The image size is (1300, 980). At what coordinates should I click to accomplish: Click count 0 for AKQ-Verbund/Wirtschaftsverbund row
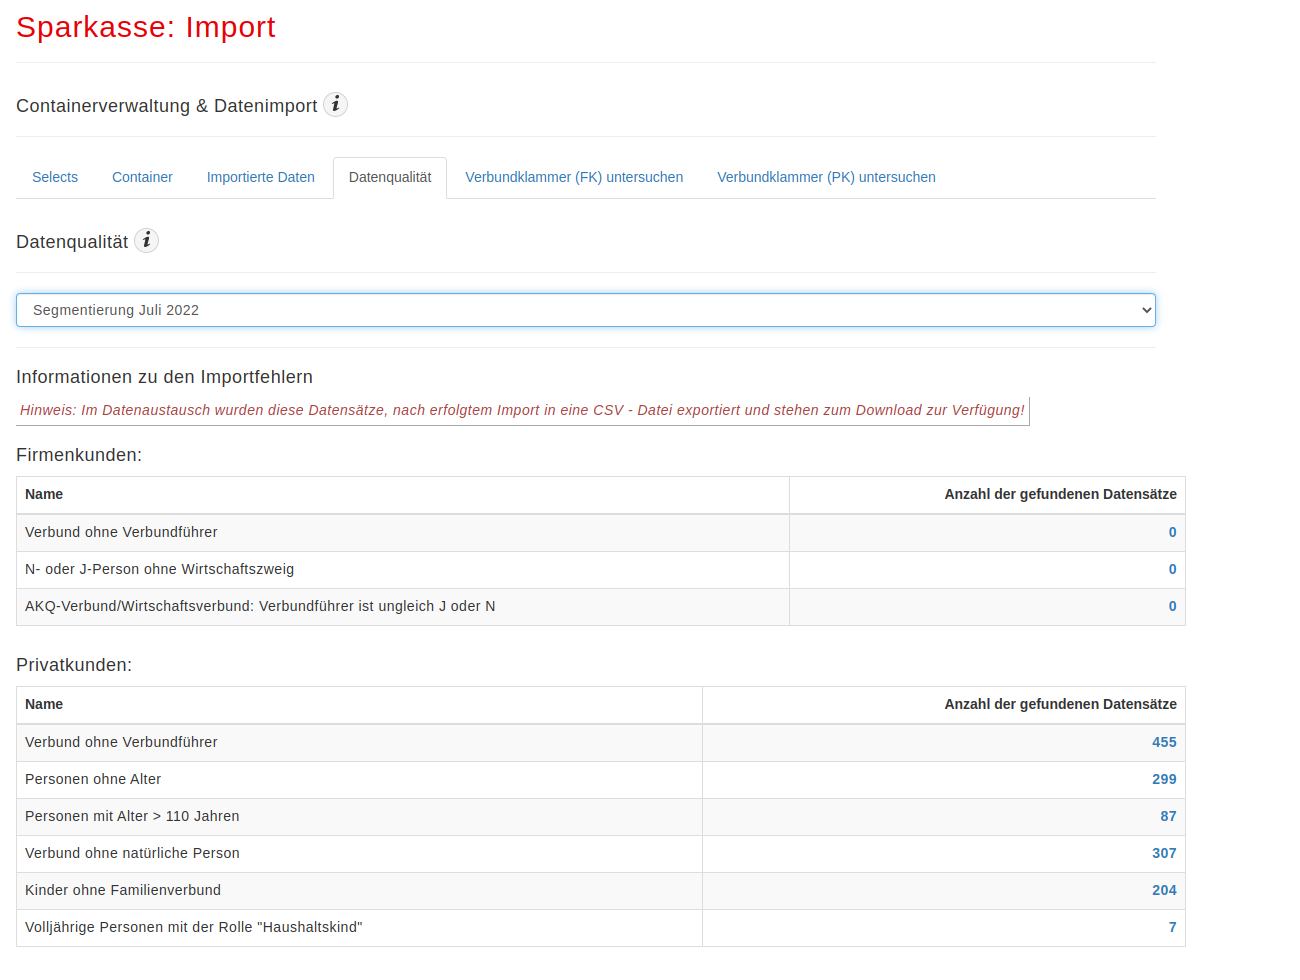pyautogui.click(x=1173, y=606)
